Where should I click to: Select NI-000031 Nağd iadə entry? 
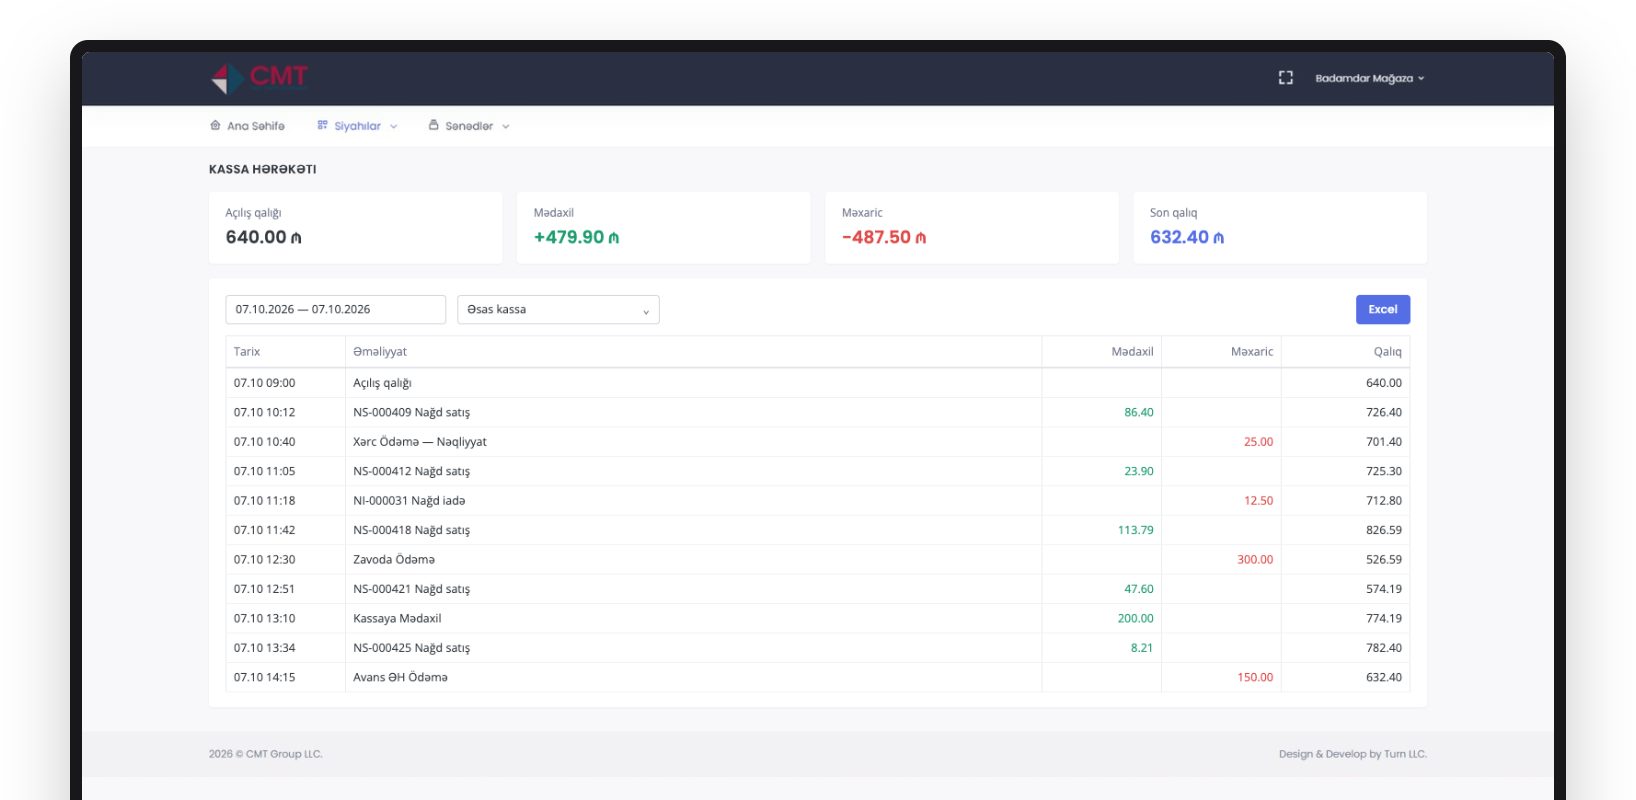(x=818, y=501)
